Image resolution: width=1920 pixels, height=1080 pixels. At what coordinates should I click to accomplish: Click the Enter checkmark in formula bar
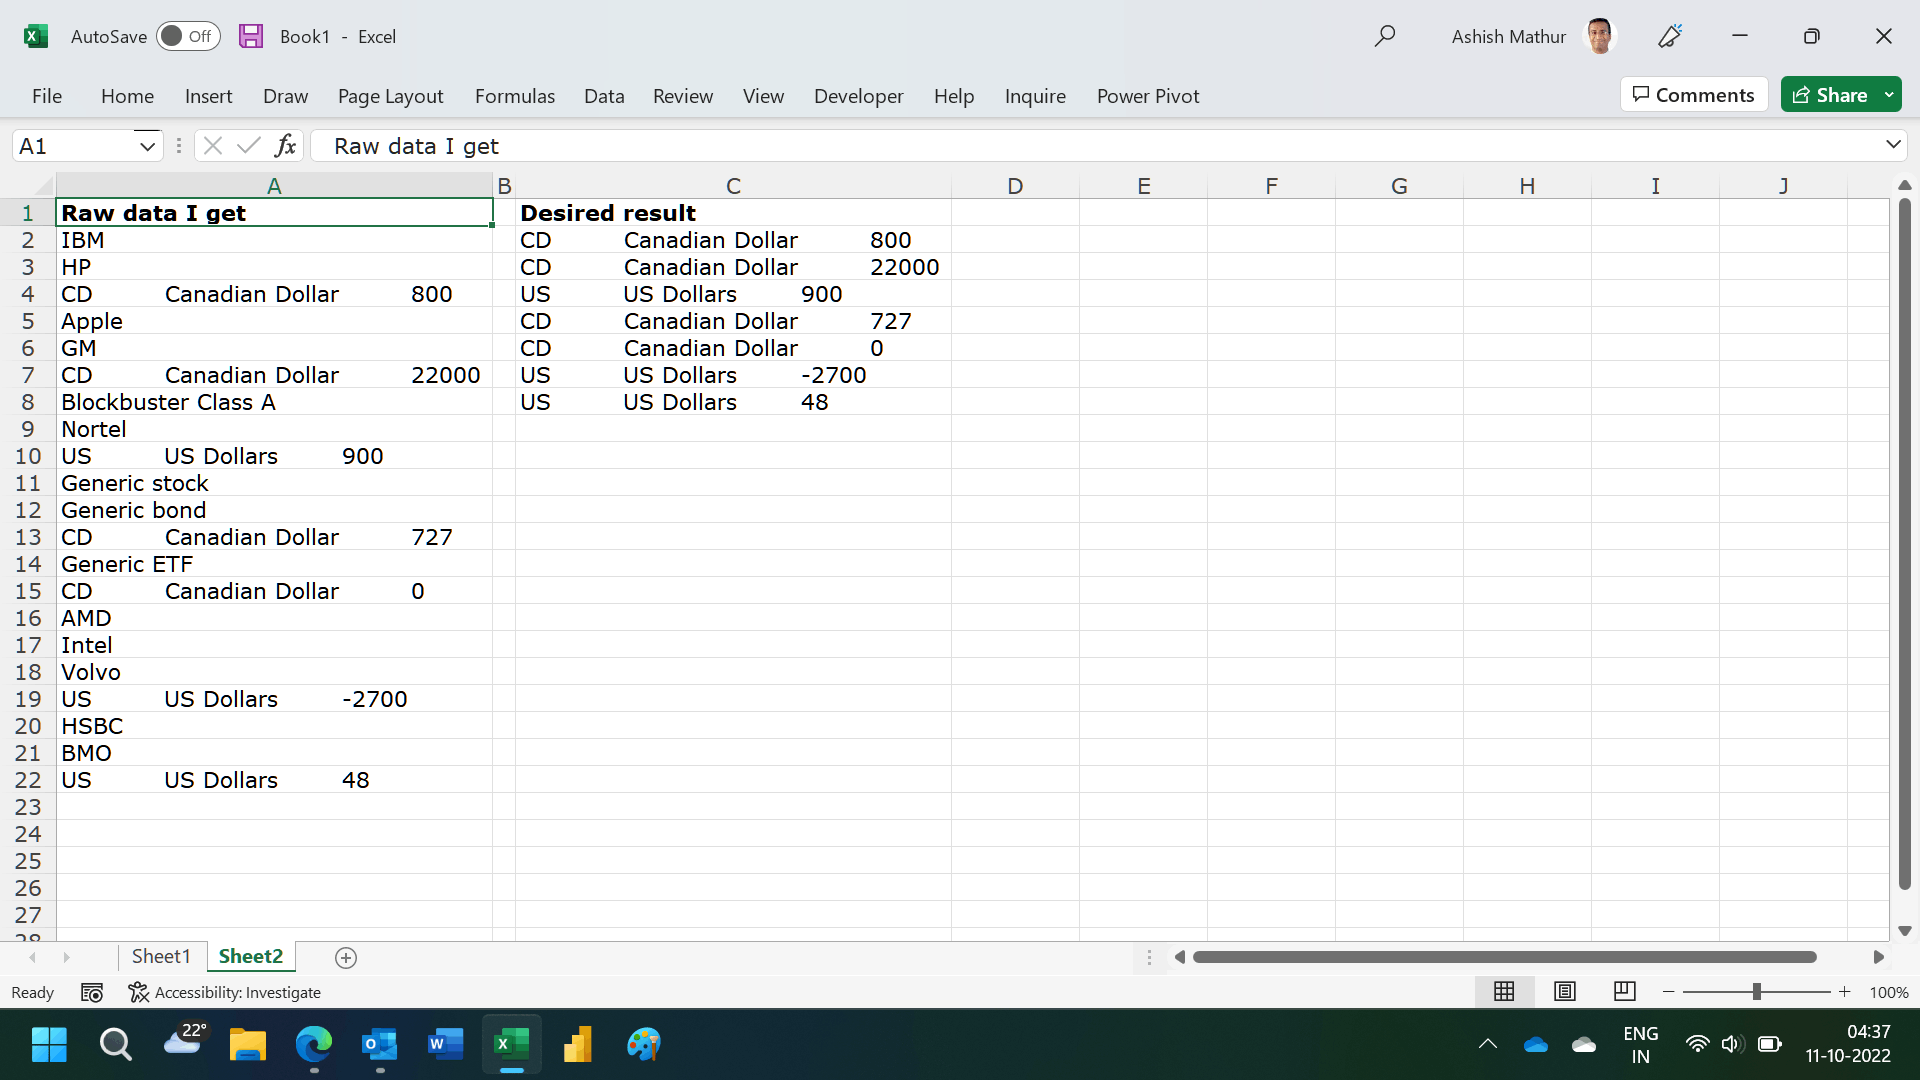pyautogui.click(x=248, y=146)
